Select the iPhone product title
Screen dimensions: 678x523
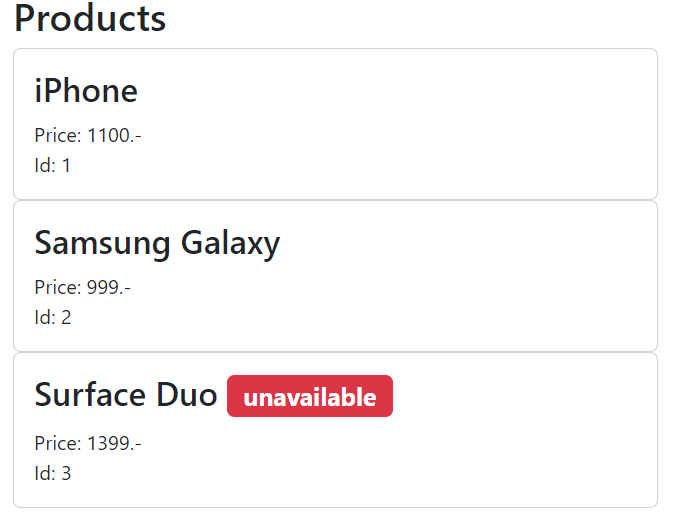[x=86, y=91]
